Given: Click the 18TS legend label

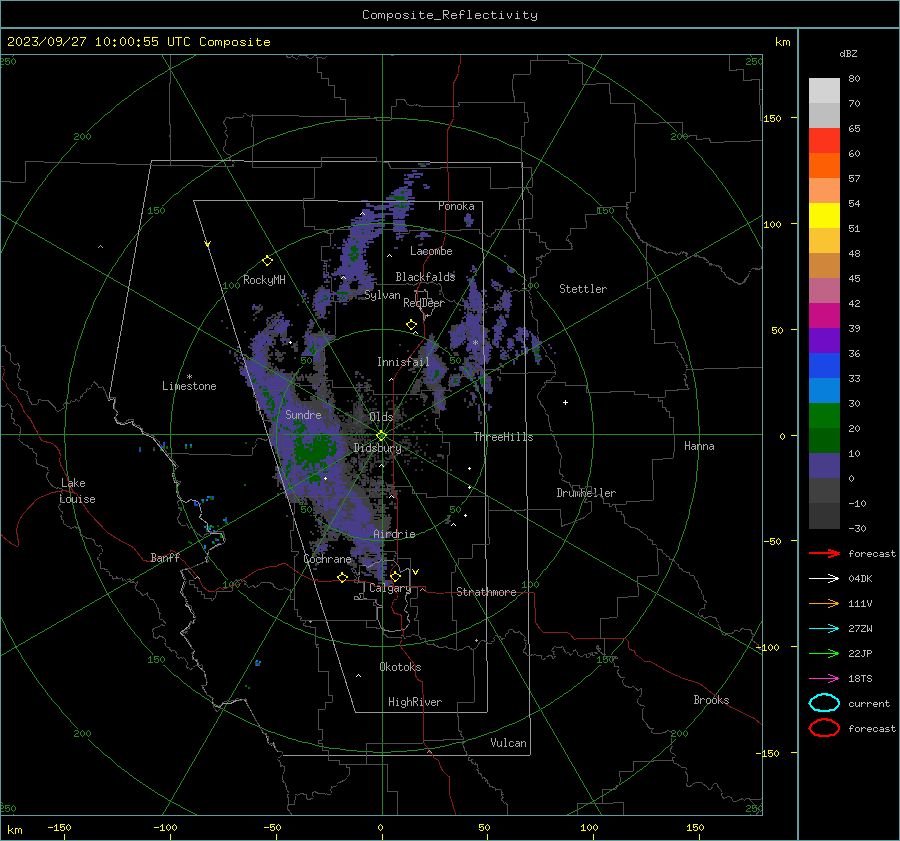Looking at the screenshot, I should pyautogui.click(x=860, y=679).
